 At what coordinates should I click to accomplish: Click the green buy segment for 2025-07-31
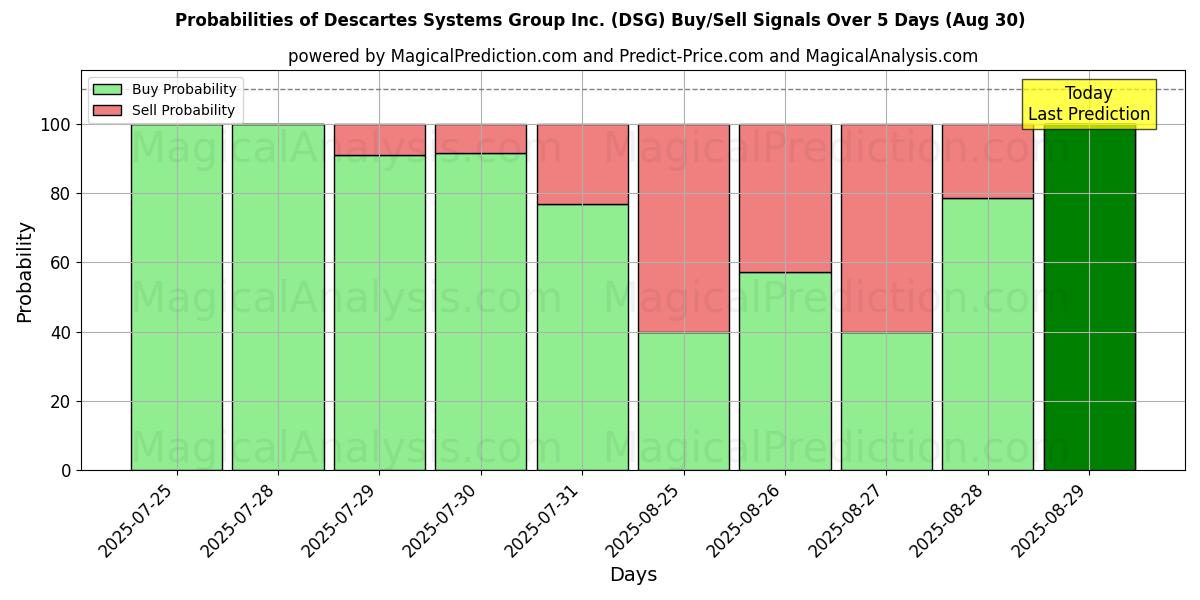click(x=583, y=337)
